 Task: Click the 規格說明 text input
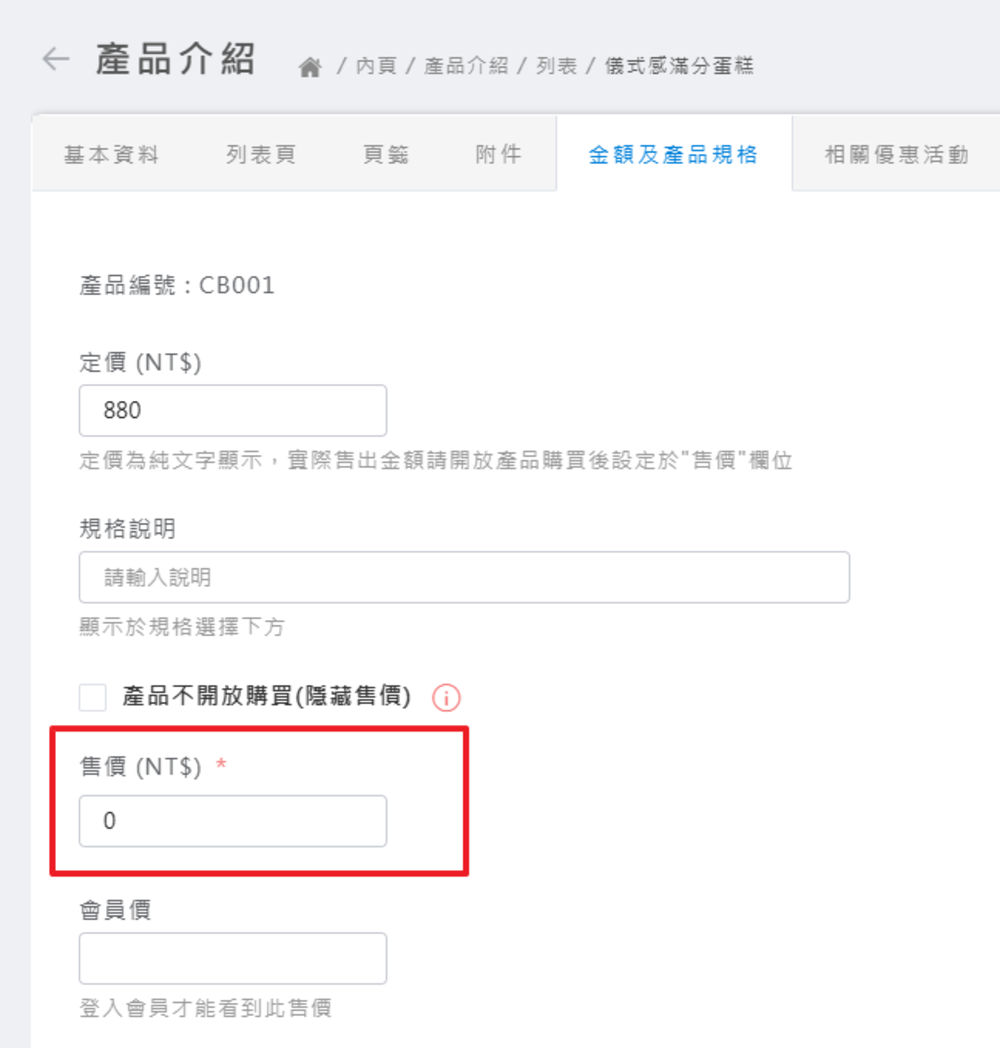464,577
